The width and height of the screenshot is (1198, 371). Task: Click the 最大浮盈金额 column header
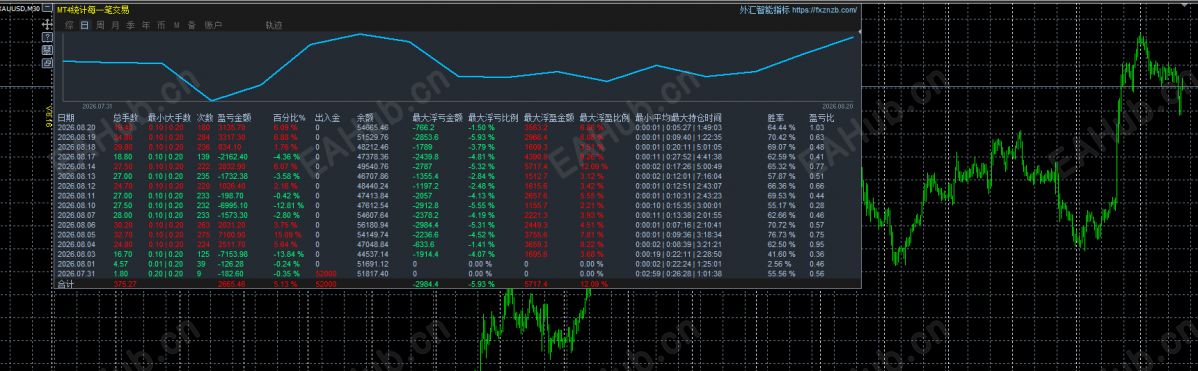549,118
